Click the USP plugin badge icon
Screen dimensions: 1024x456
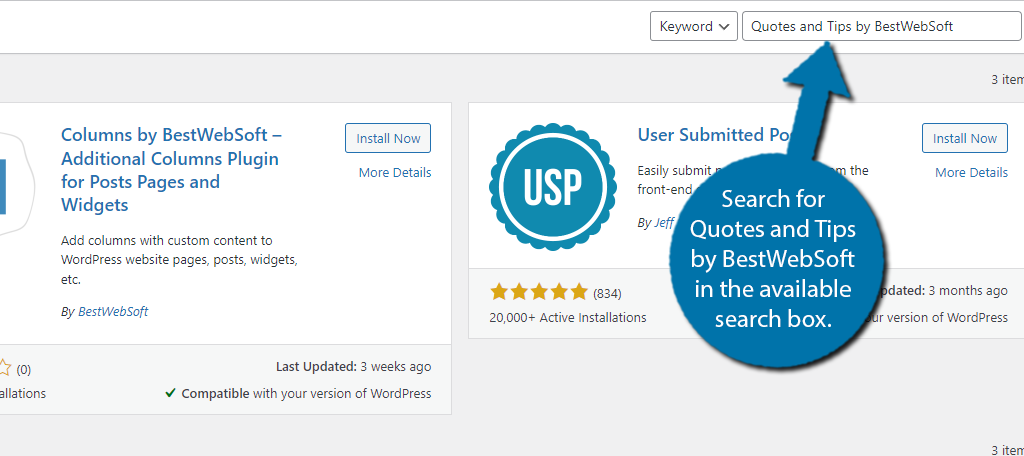[x=552, y=187]
